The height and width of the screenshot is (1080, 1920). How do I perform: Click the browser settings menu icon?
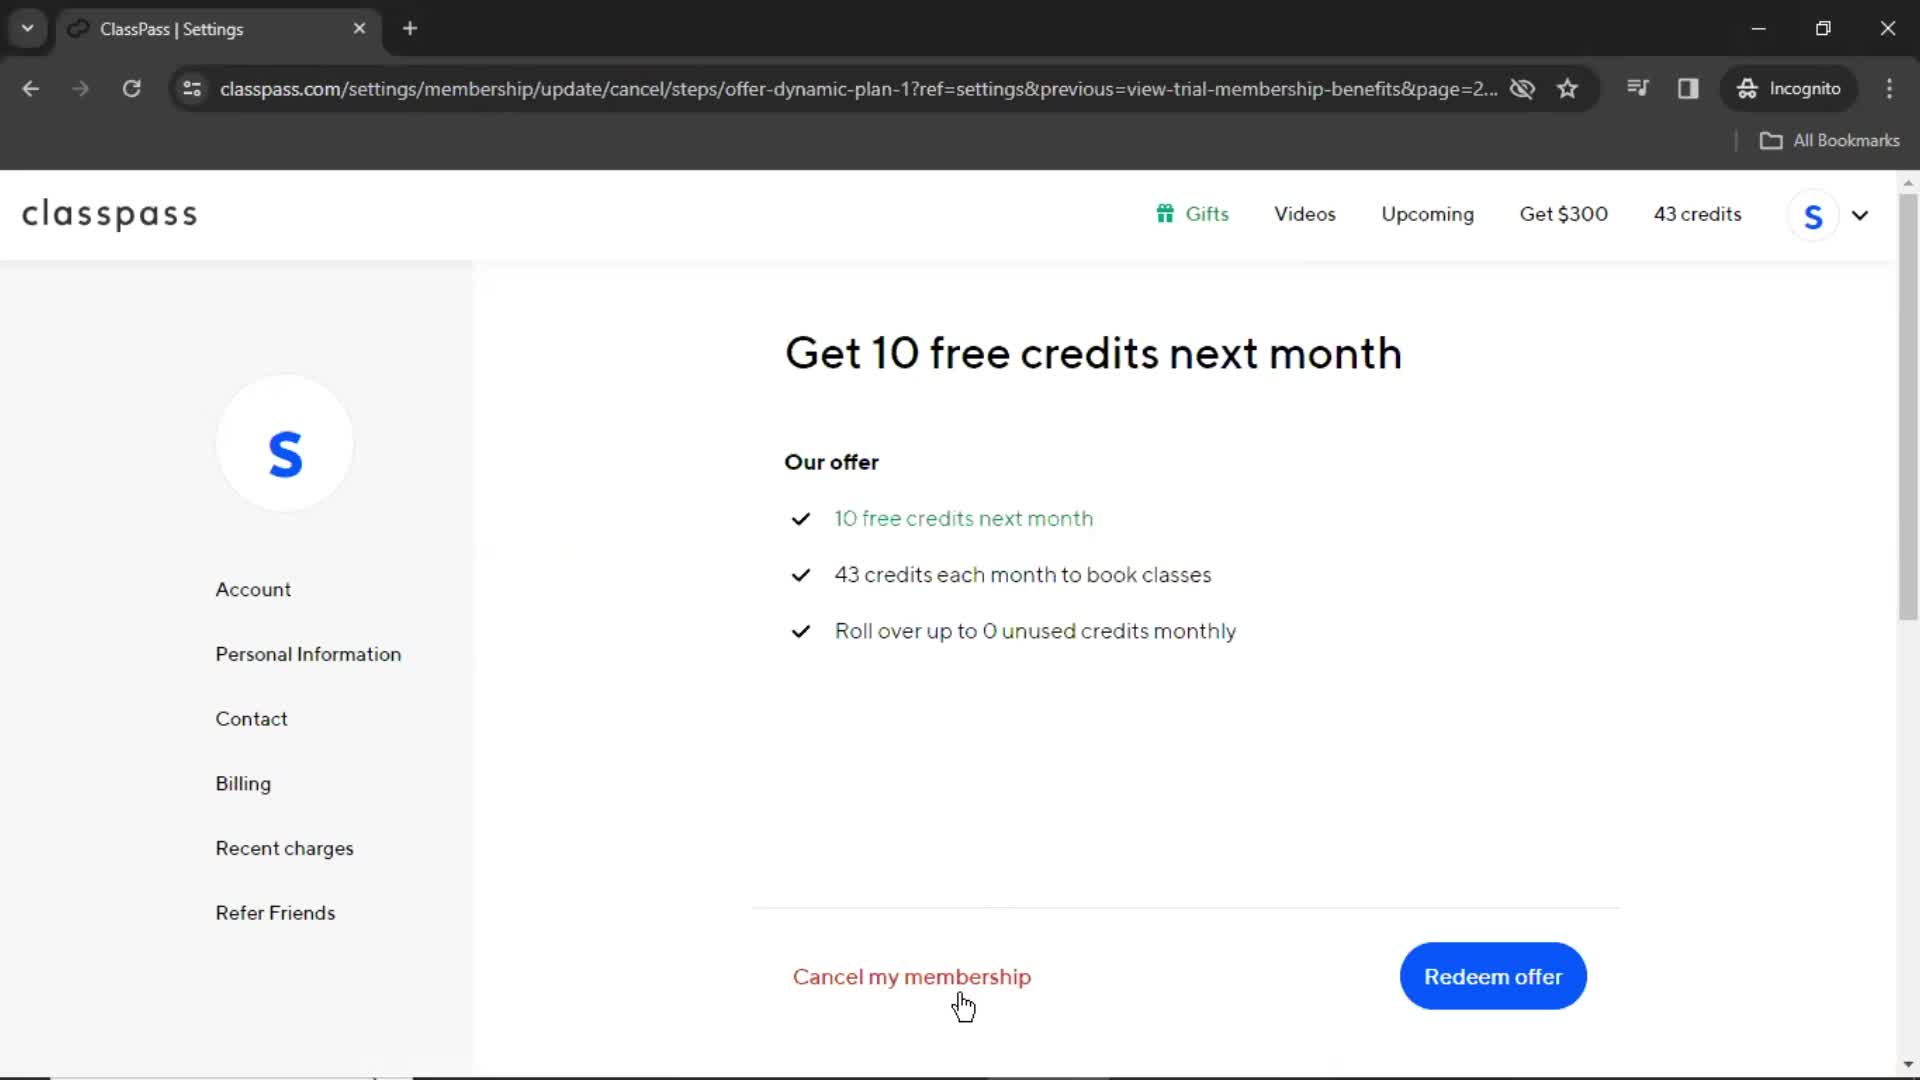[1890, 88]
